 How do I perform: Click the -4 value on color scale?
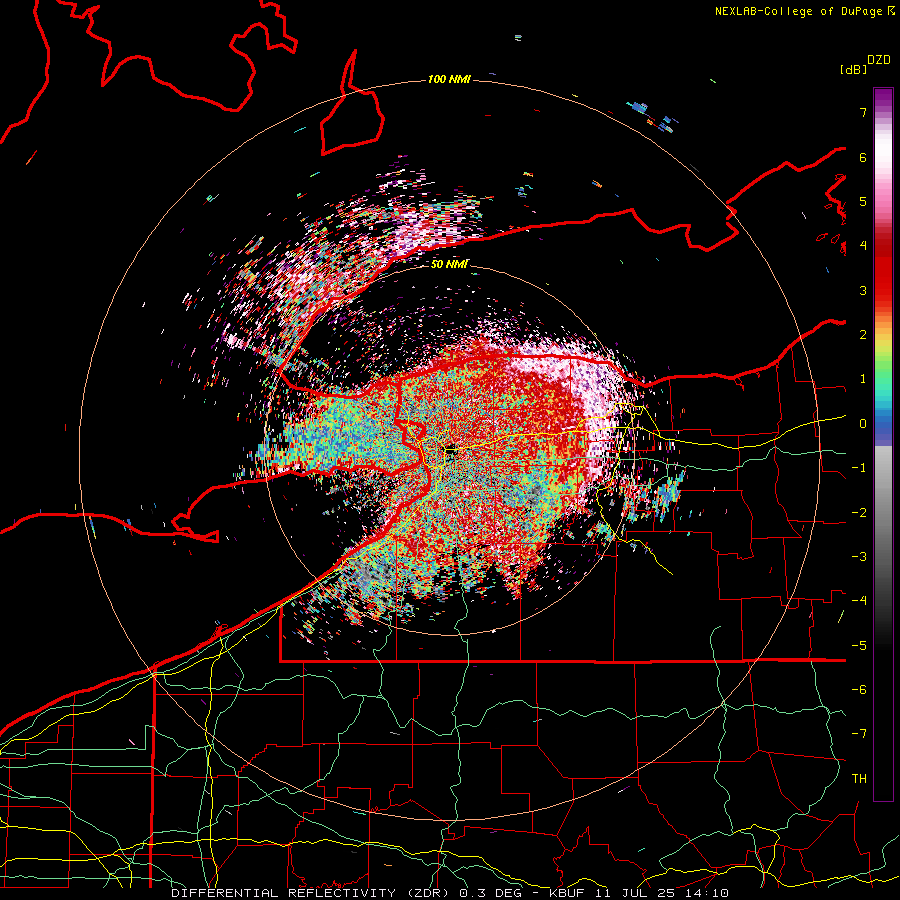point(859,601)
